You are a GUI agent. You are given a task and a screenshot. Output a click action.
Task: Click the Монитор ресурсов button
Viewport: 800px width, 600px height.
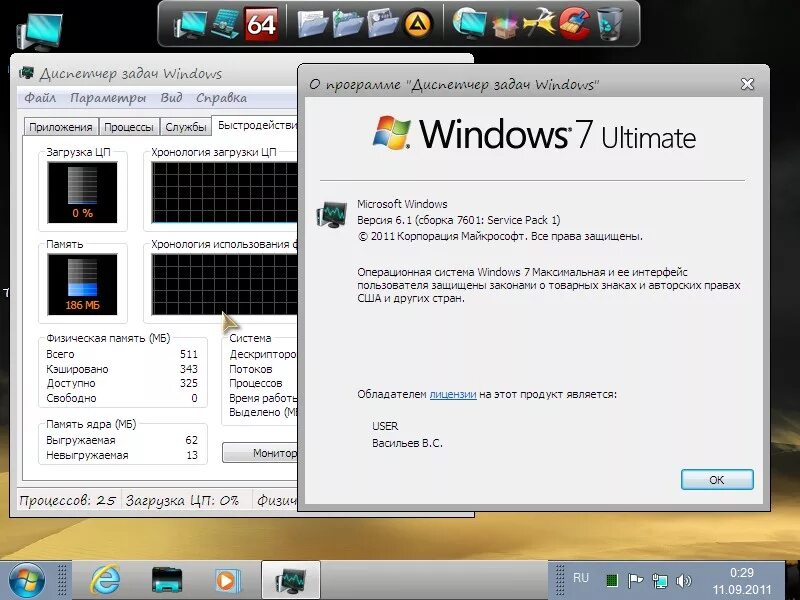[x=260, y=453]
